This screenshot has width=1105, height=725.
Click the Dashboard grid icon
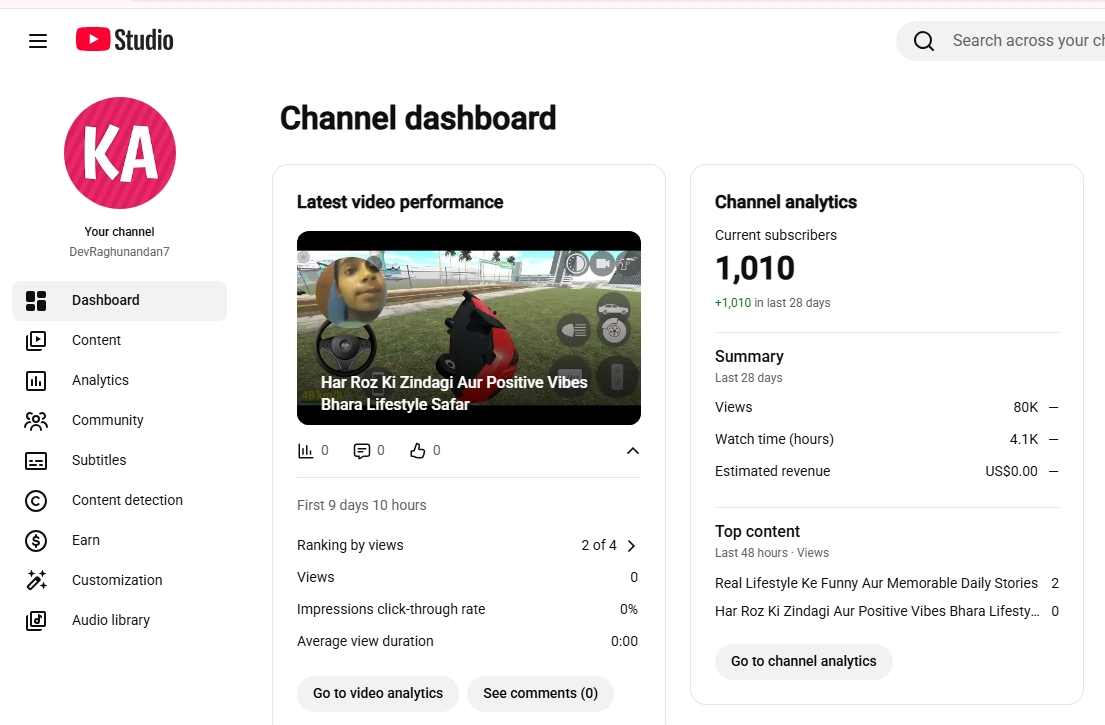tap(36, 301)
